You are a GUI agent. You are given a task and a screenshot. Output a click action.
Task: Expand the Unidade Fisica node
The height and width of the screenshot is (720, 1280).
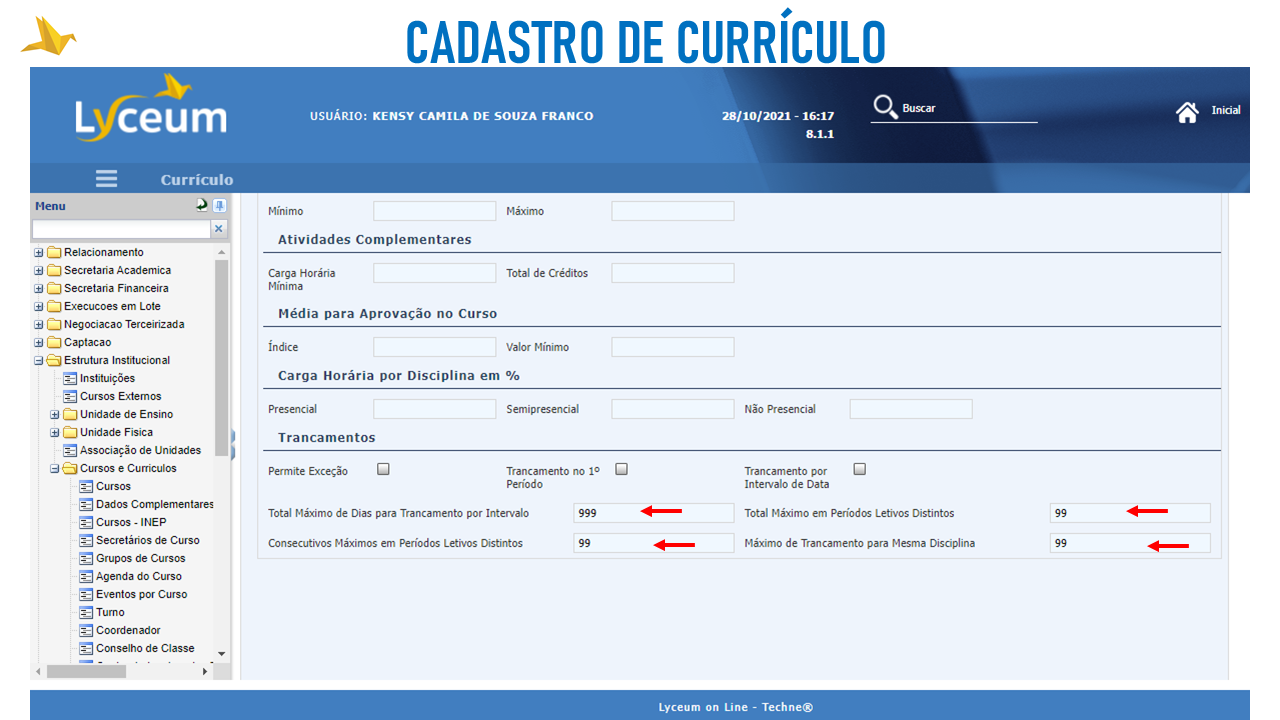[x=55, y=433]
